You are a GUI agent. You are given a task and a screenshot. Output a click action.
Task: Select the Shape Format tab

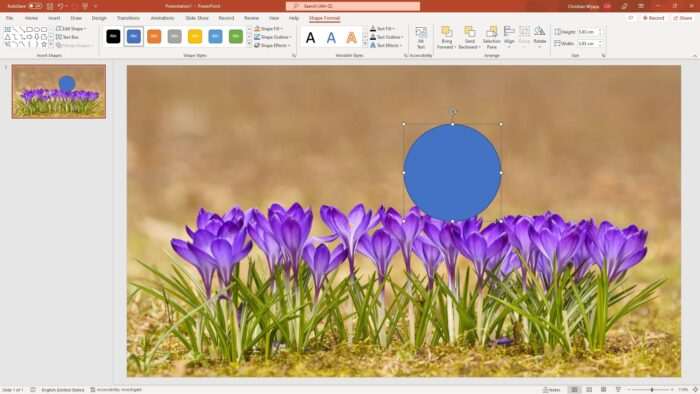pyautogui.click(x=325, y=18)
